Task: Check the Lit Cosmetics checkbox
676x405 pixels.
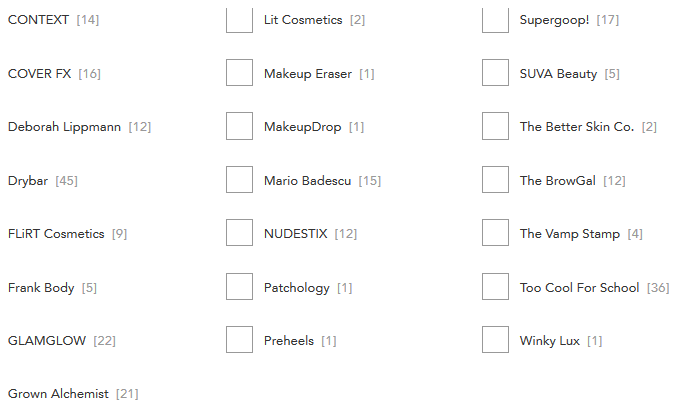Action: (x=239, y=20)
